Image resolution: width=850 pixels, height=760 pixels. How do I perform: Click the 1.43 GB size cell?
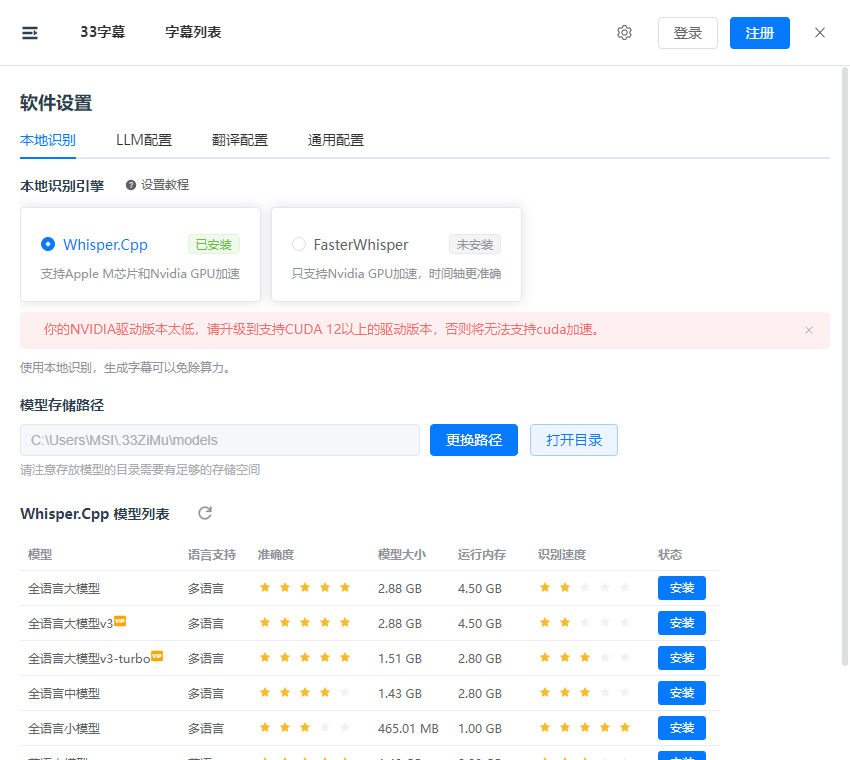point(400,693)
